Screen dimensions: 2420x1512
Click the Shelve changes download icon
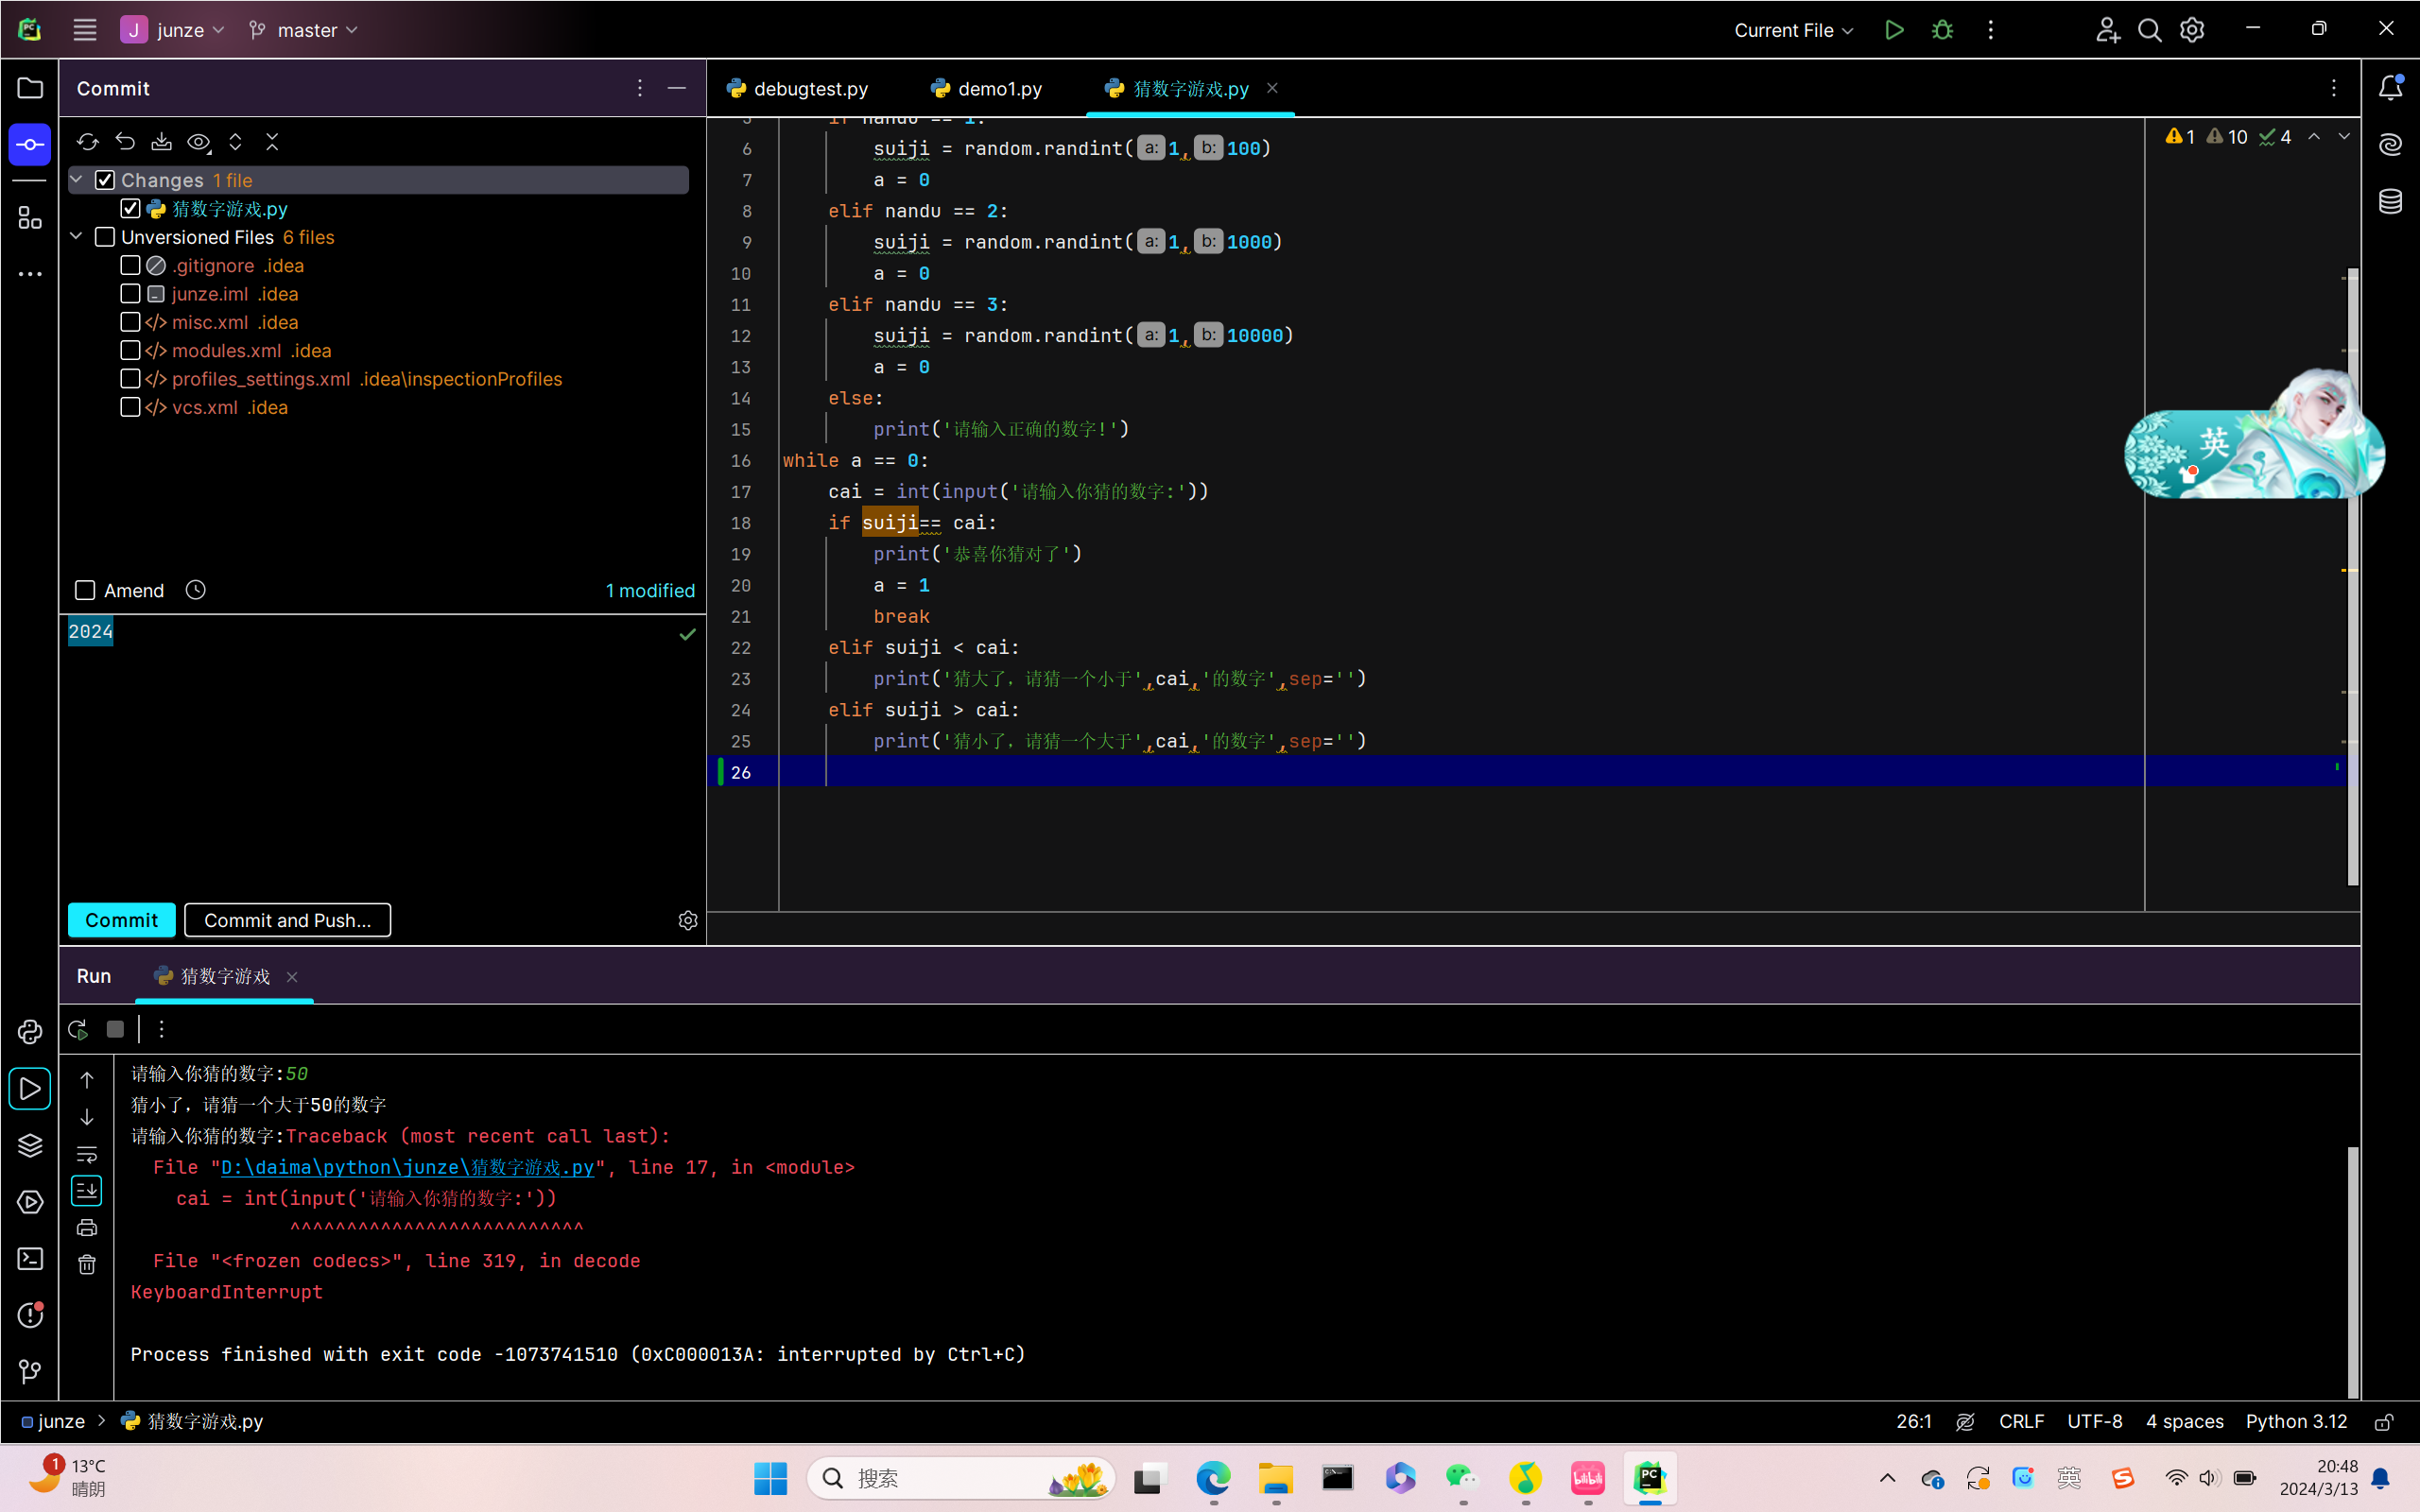pyautogui.click(x=161, y=142)
